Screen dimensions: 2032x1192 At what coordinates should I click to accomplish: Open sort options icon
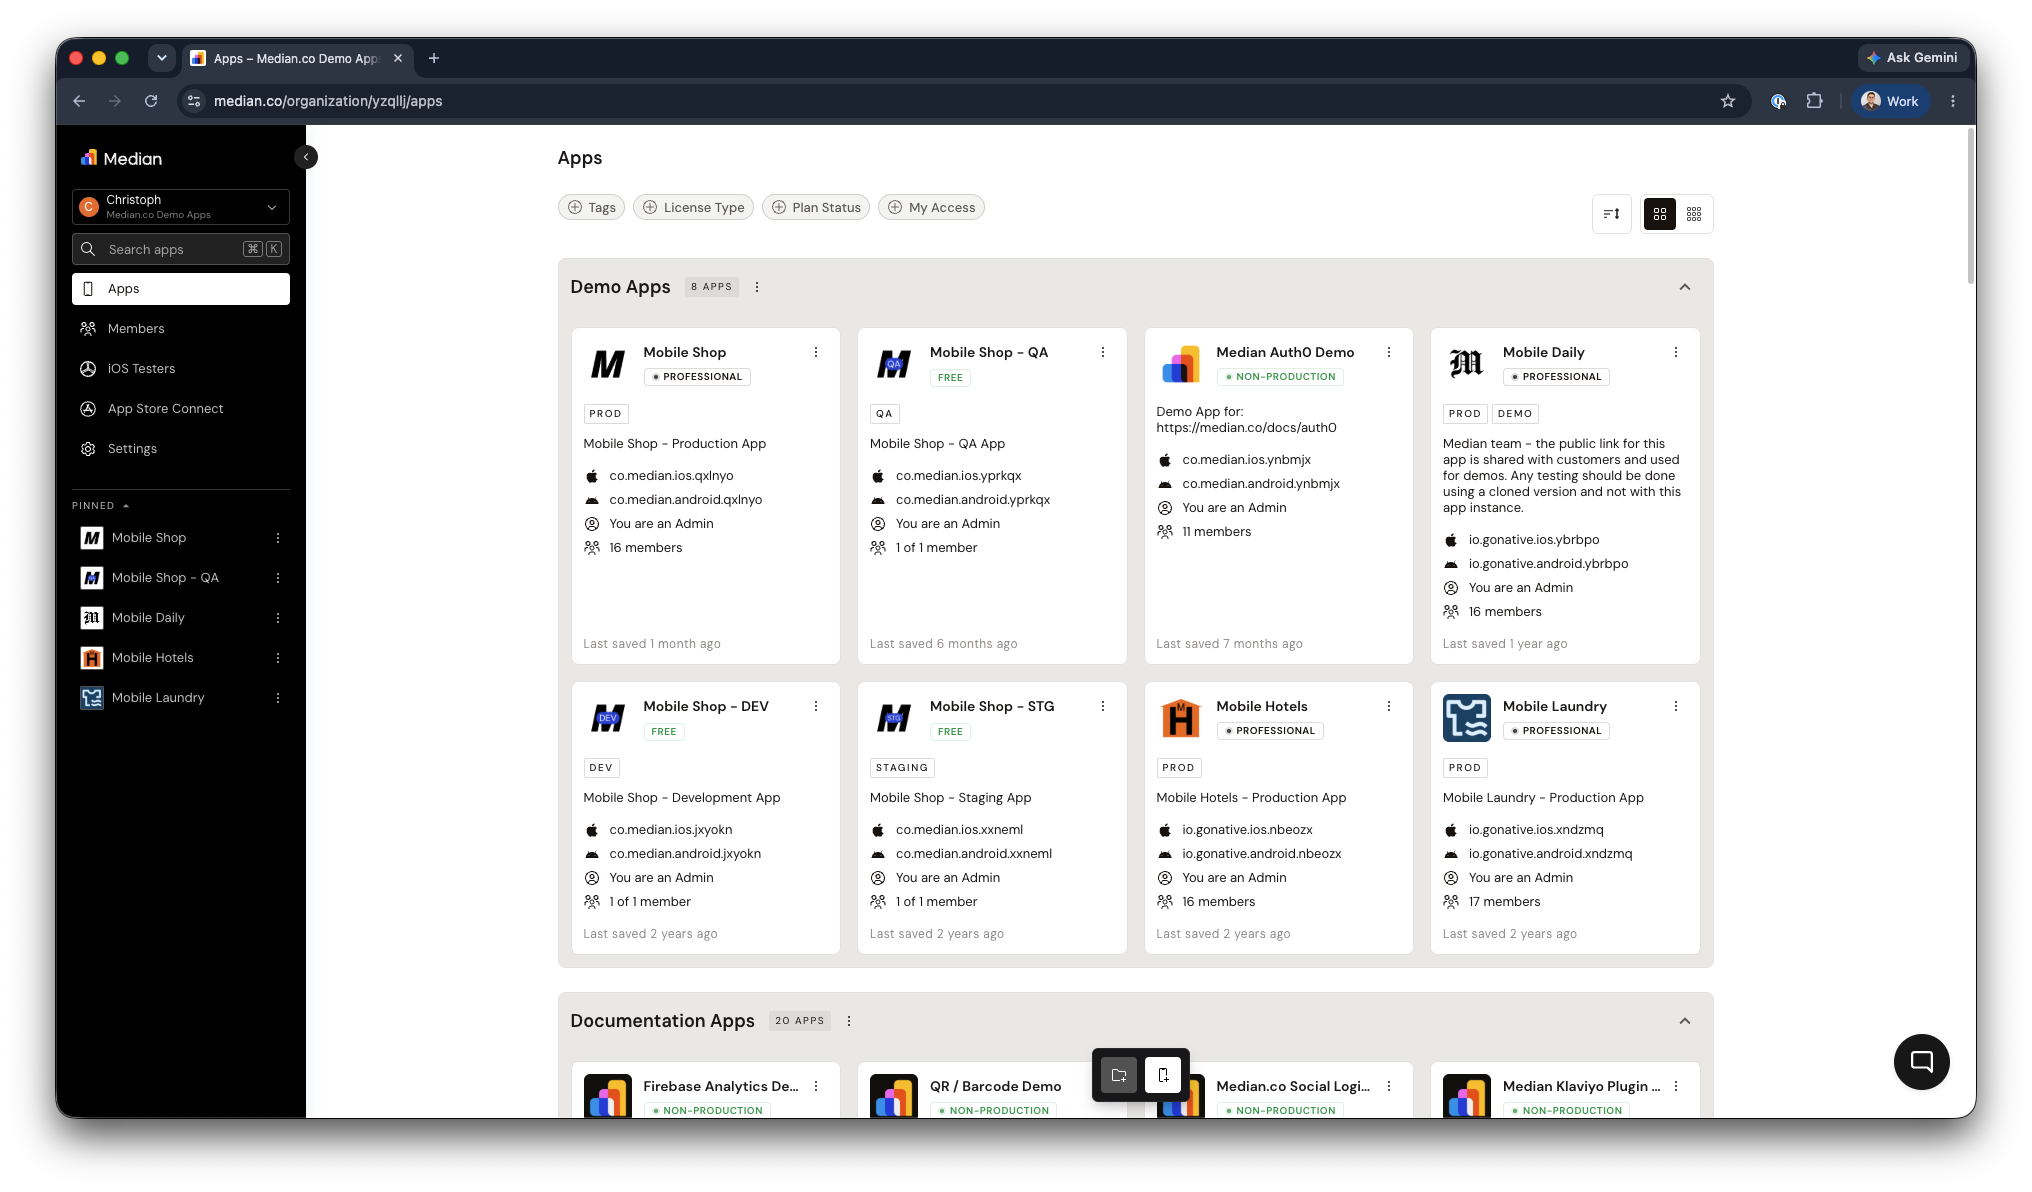click(x=1611, y=214)
